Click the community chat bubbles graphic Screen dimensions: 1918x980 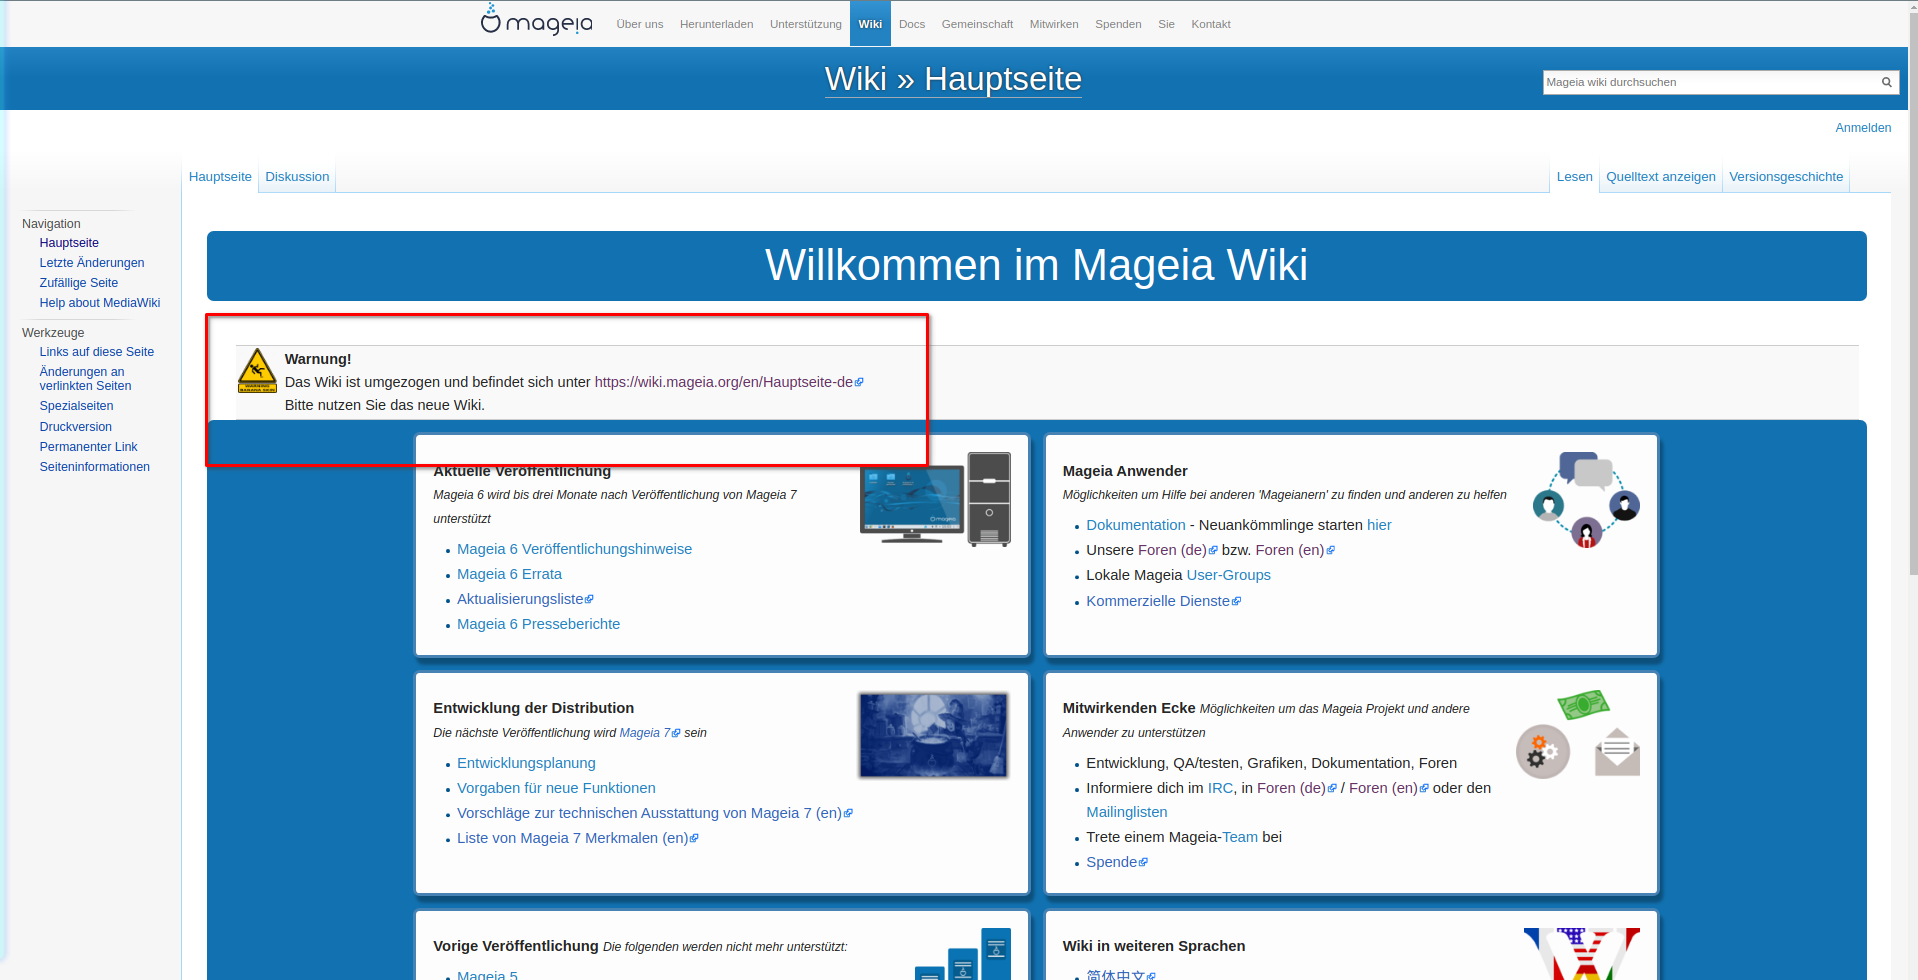1586,499
